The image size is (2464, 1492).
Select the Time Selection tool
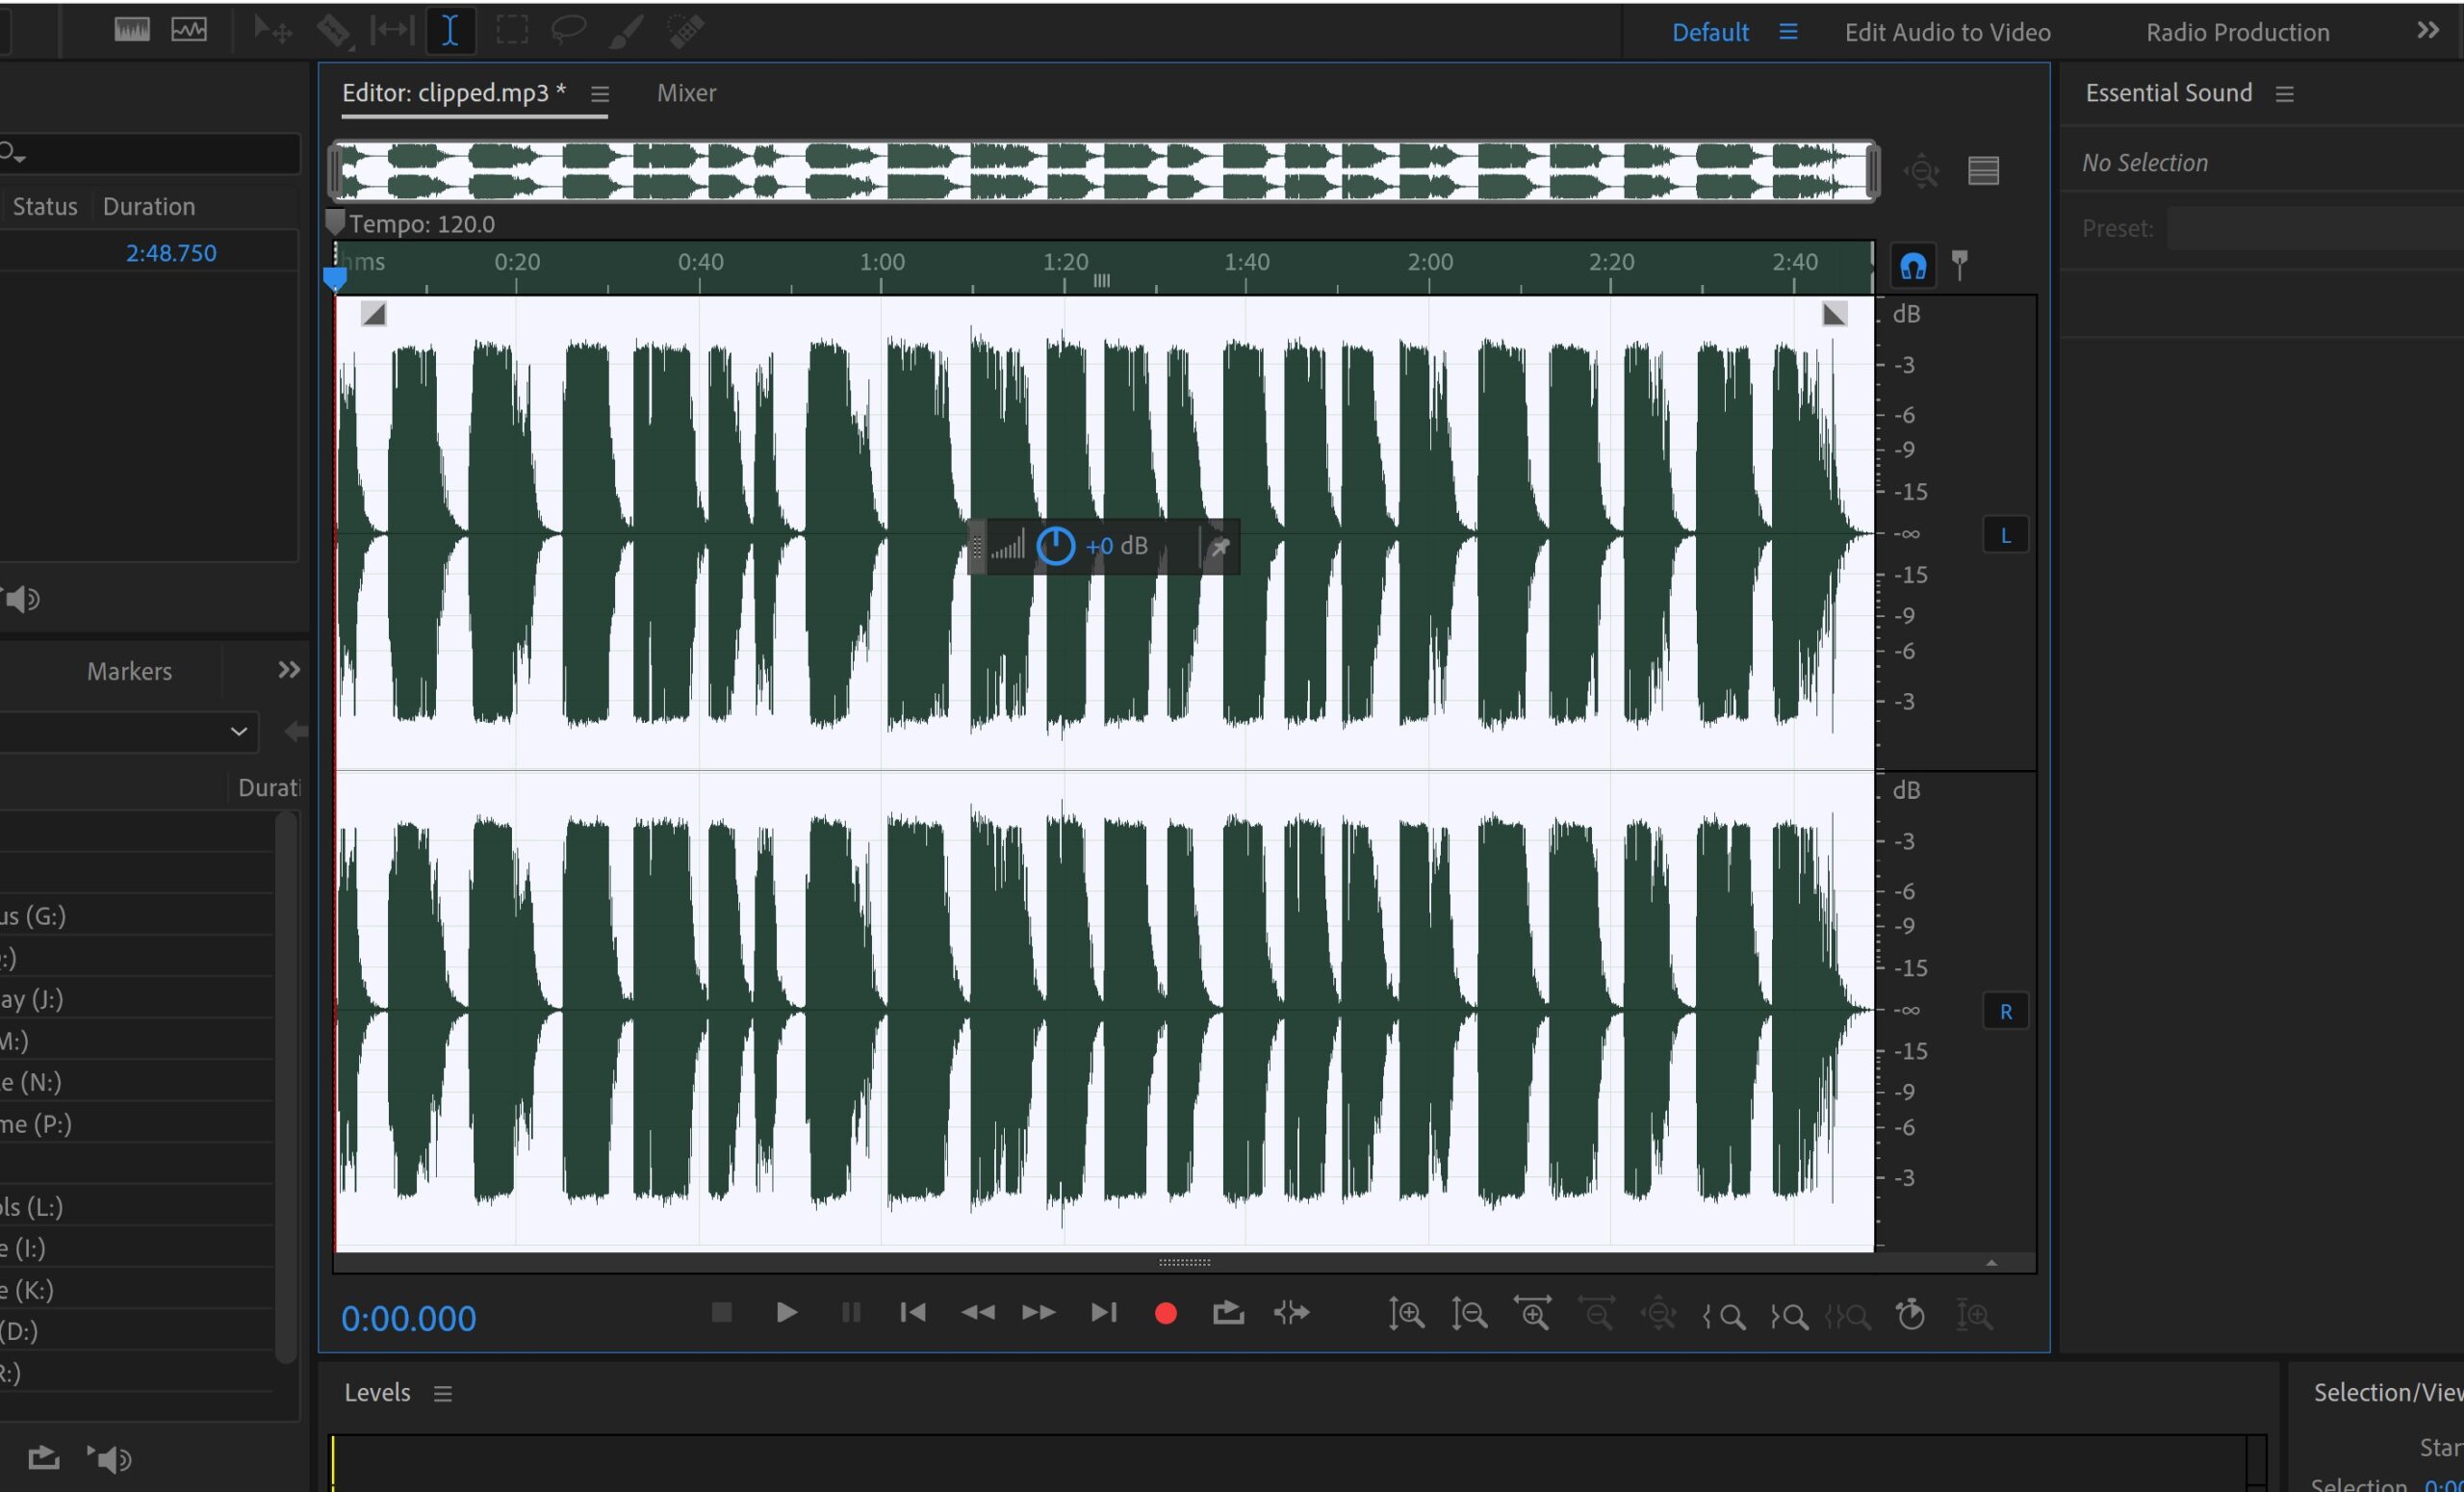coord(450,31)
